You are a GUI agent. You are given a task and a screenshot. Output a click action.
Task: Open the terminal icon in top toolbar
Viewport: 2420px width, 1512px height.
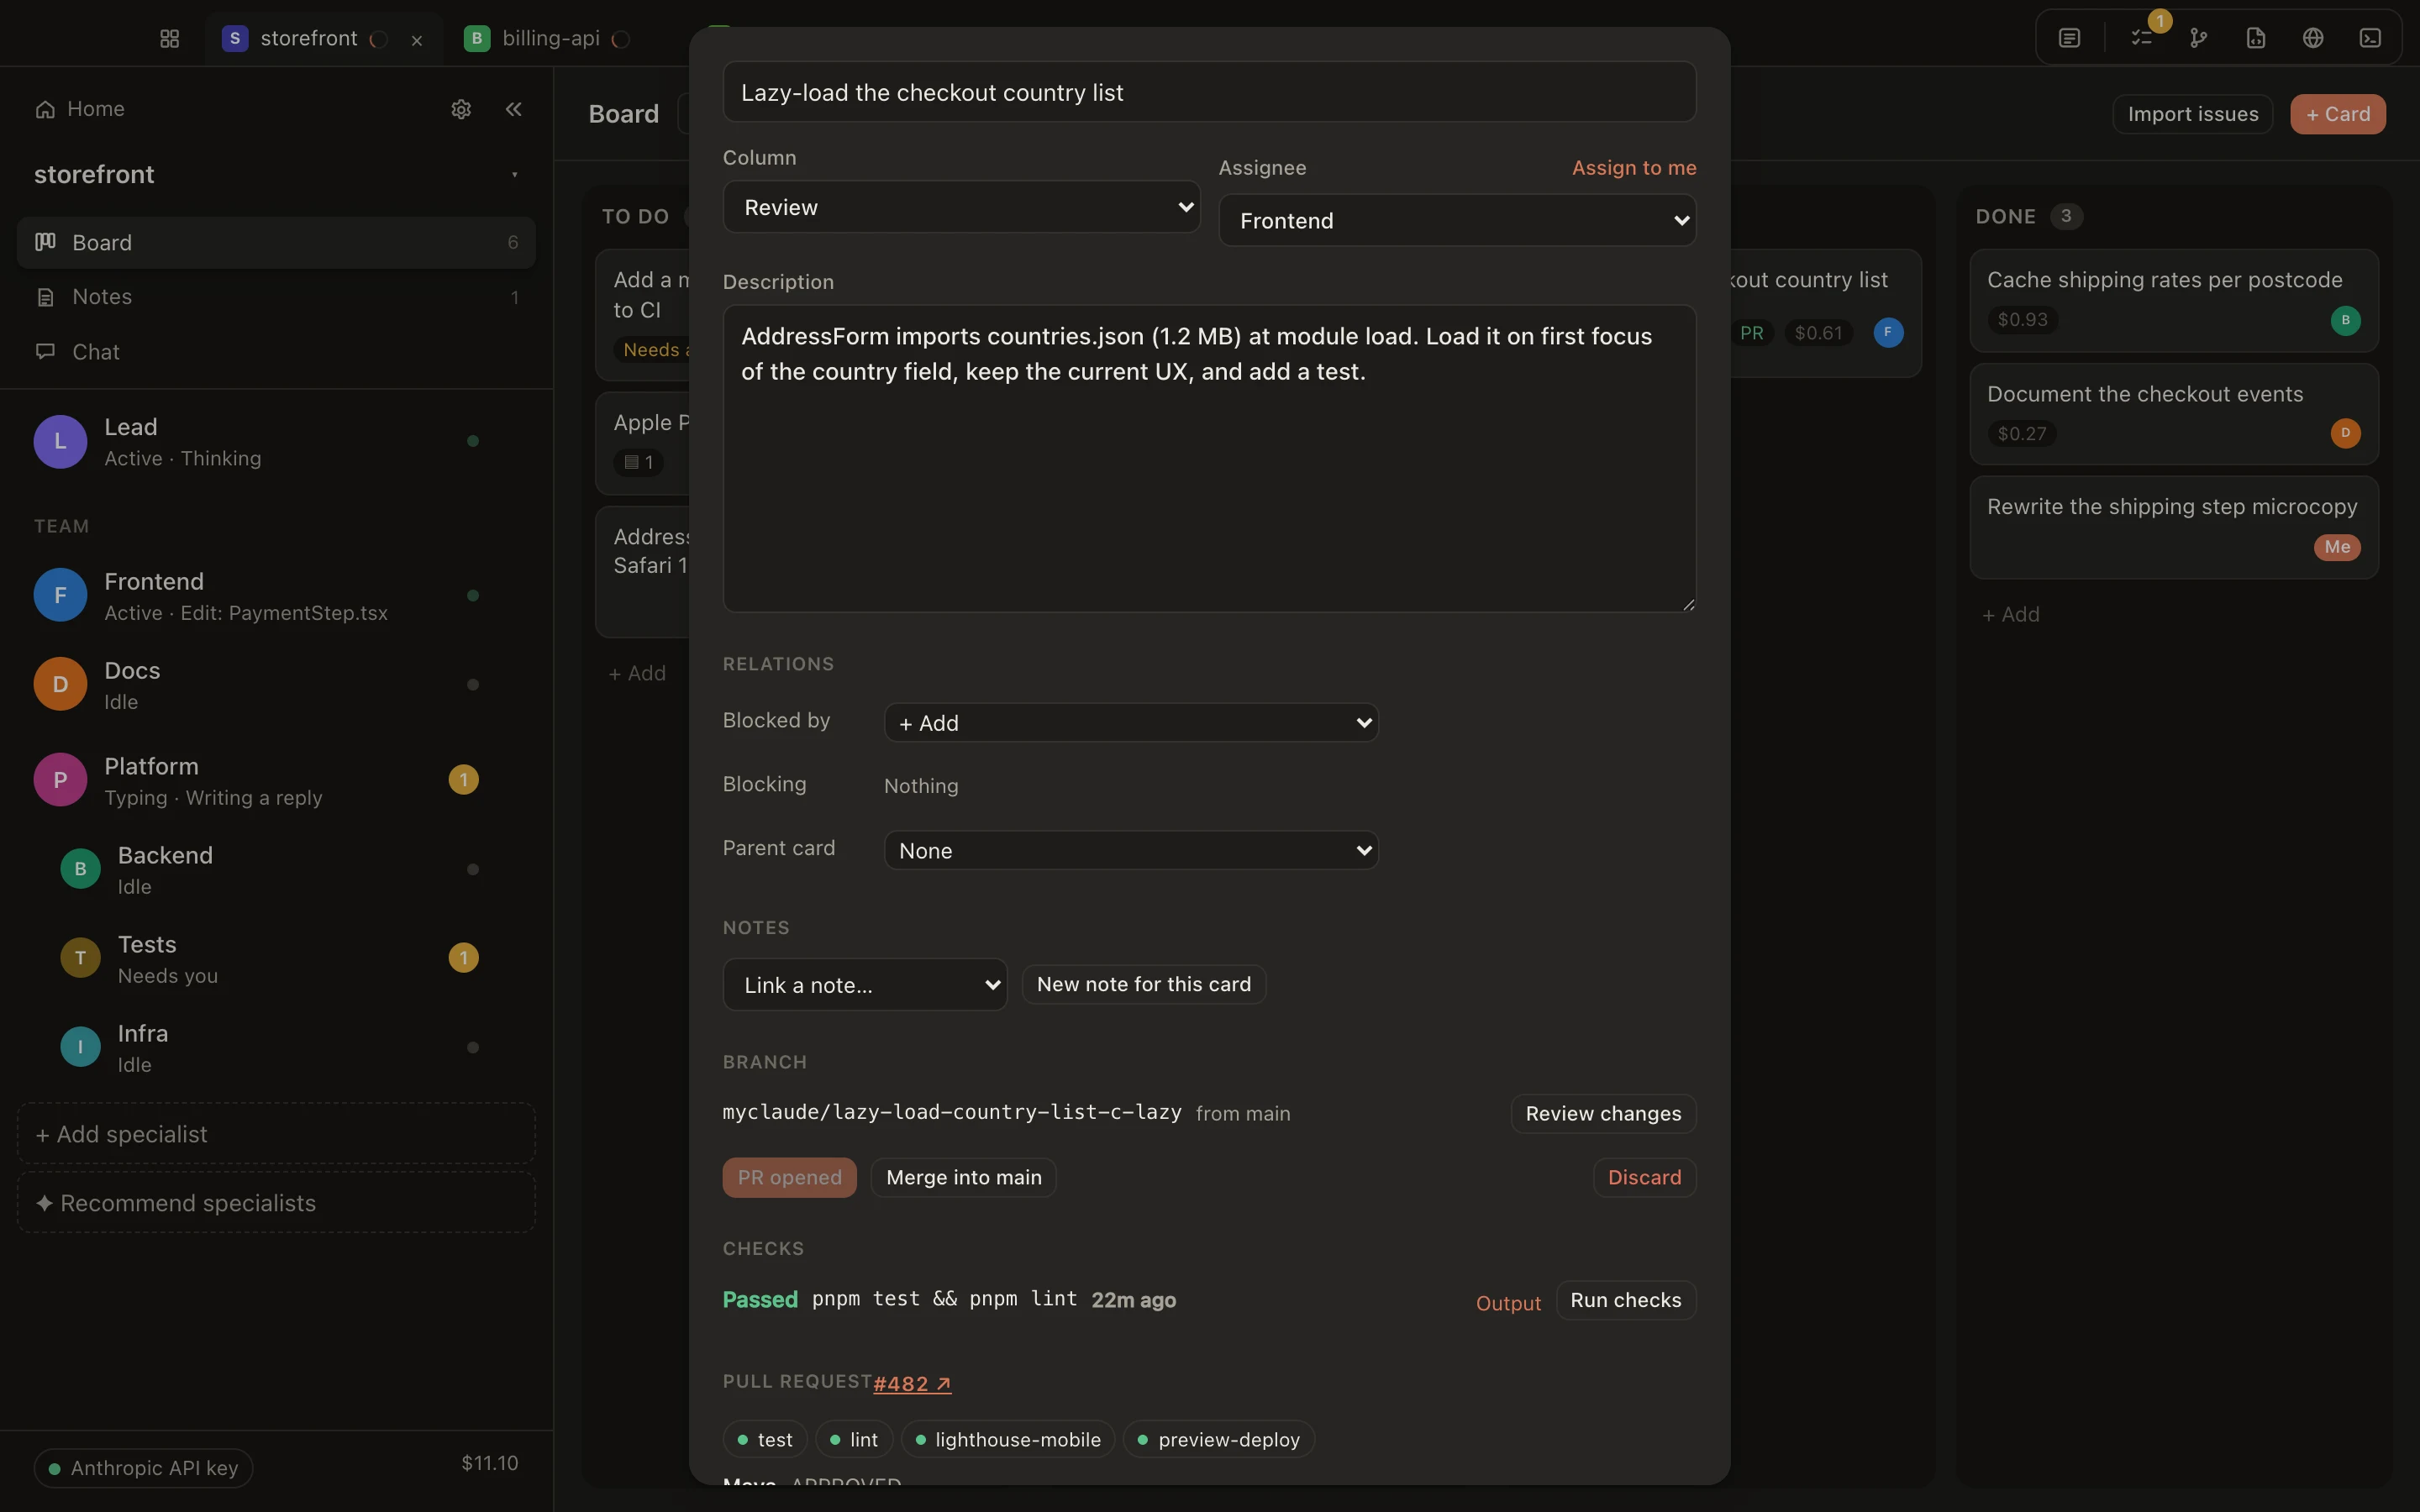(2370, 38)
